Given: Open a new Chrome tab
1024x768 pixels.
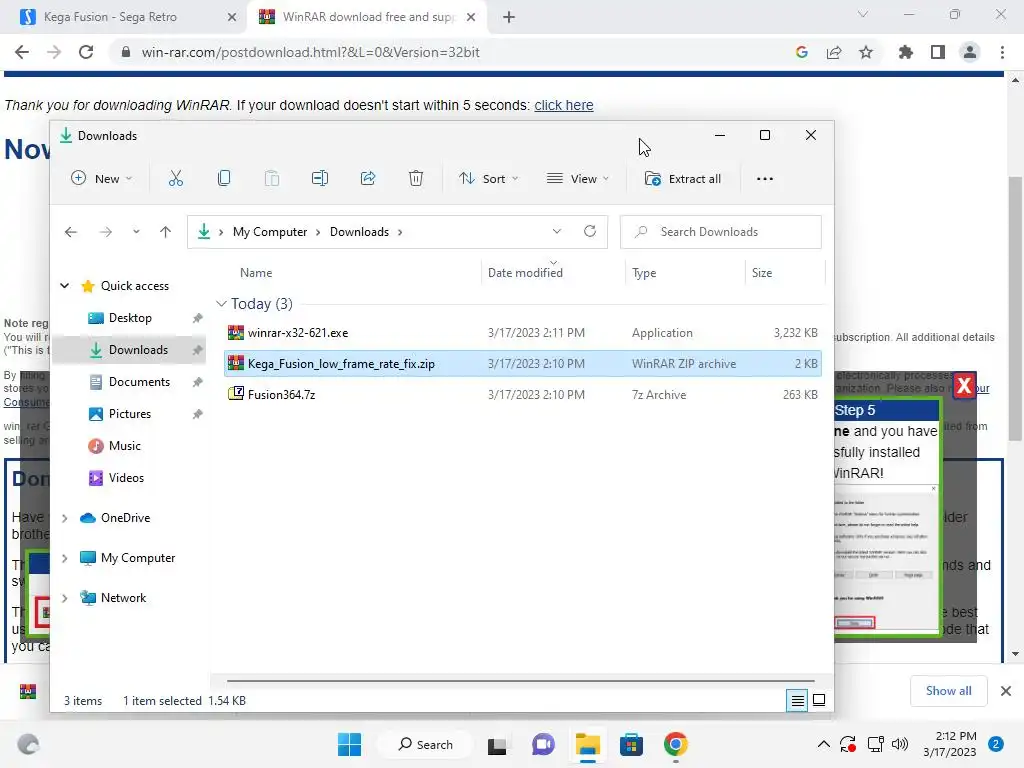Looking at the screenshot, I should (509, 17).
